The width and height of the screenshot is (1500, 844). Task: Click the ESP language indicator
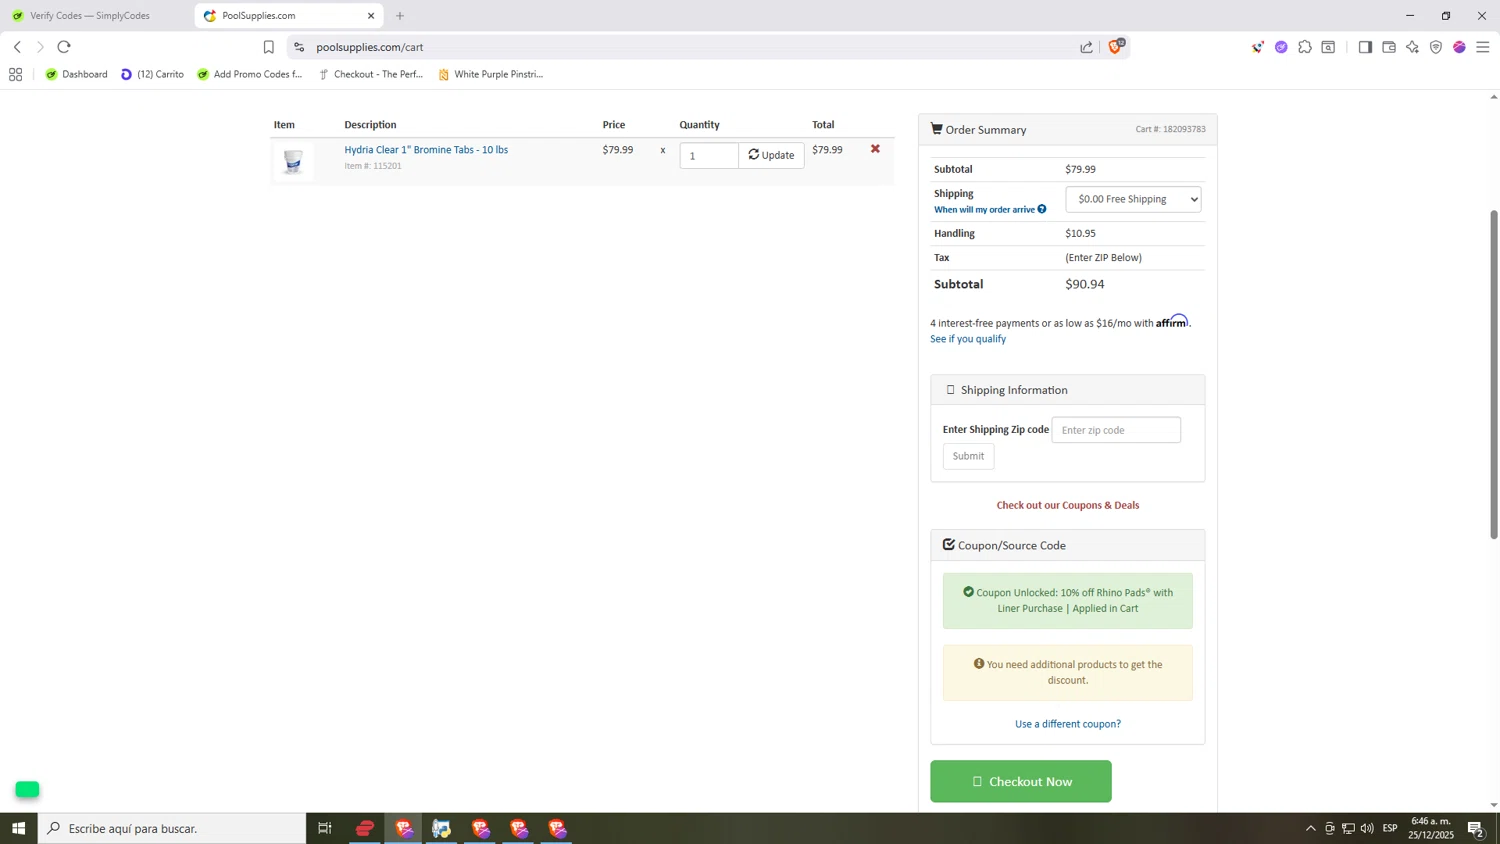coord(1390,828)
